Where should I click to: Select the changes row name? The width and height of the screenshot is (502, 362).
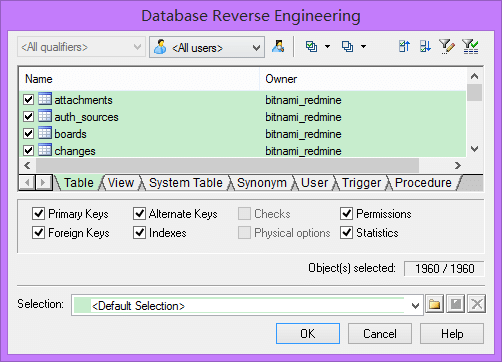click(x=75, y=151)
